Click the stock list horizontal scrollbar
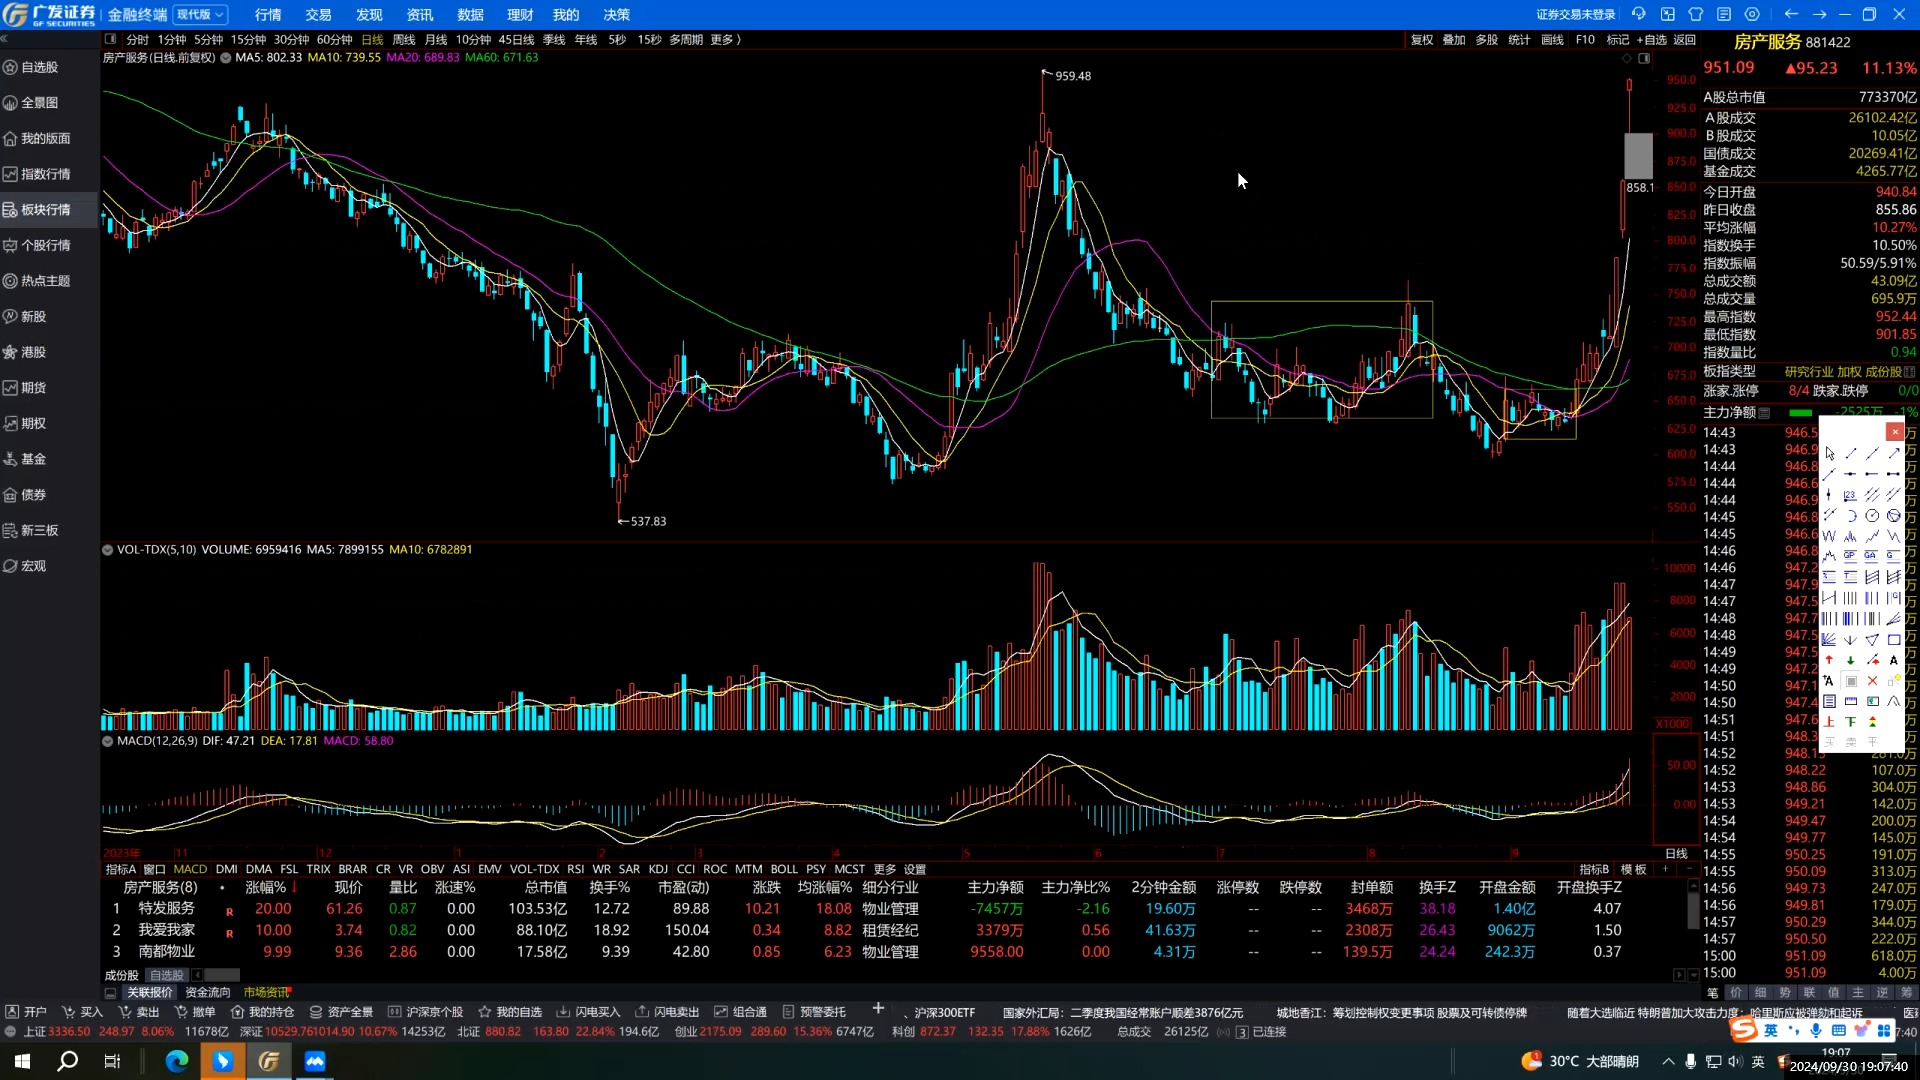Viewport: 1920px width, 1080px height. tap(221, 975)
